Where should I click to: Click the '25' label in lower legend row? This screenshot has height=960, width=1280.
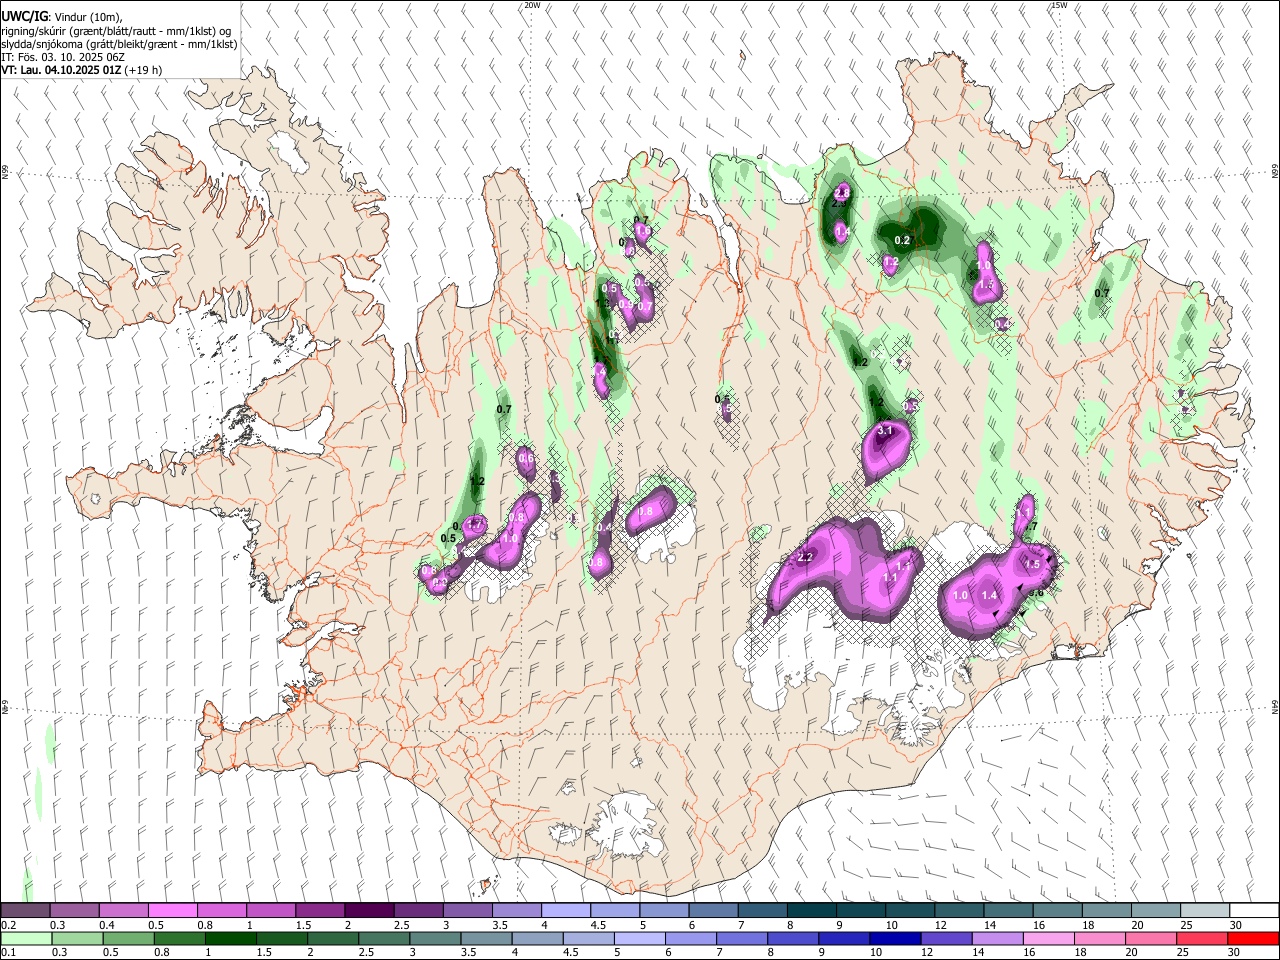[x=1184, y=953]
